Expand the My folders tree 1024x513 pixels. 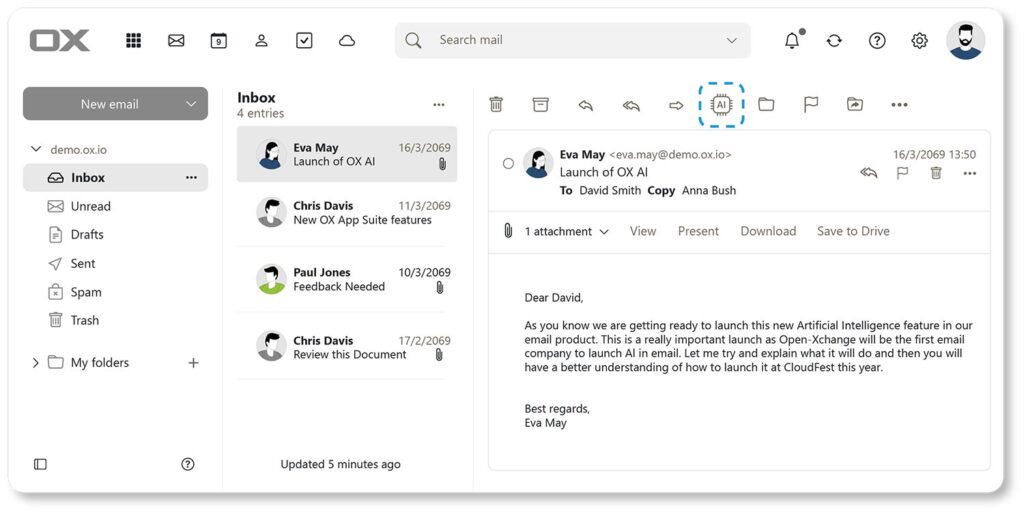36,363
